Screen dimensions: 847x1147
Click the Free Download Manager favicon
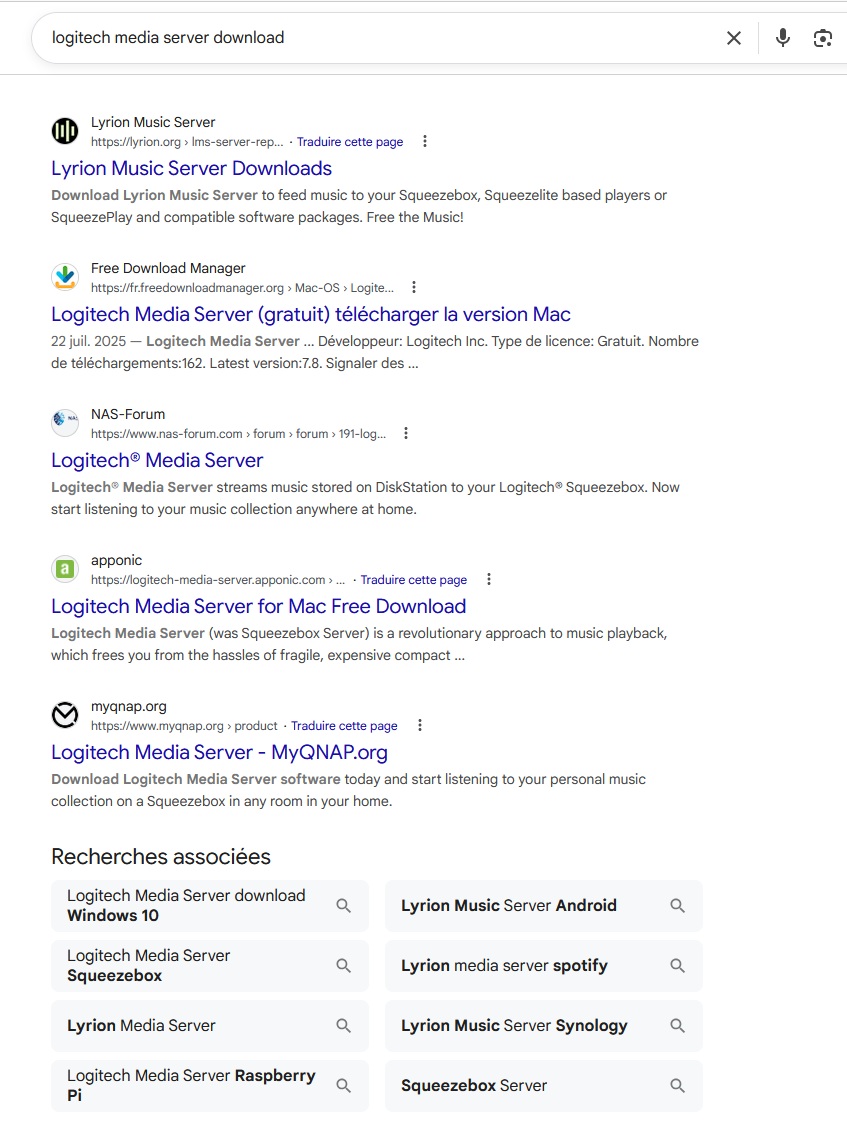pos(65,277)
